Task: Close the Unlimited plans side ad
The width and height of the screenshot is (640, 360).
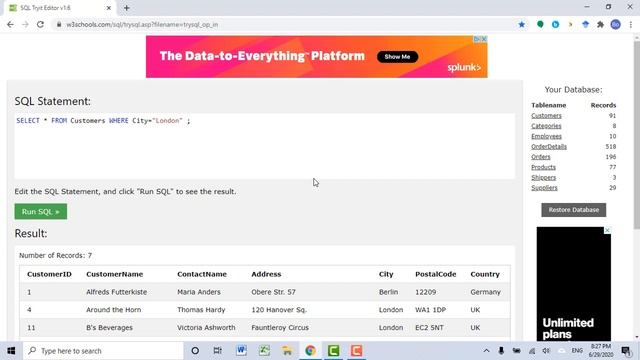Action: coord(607,231)
